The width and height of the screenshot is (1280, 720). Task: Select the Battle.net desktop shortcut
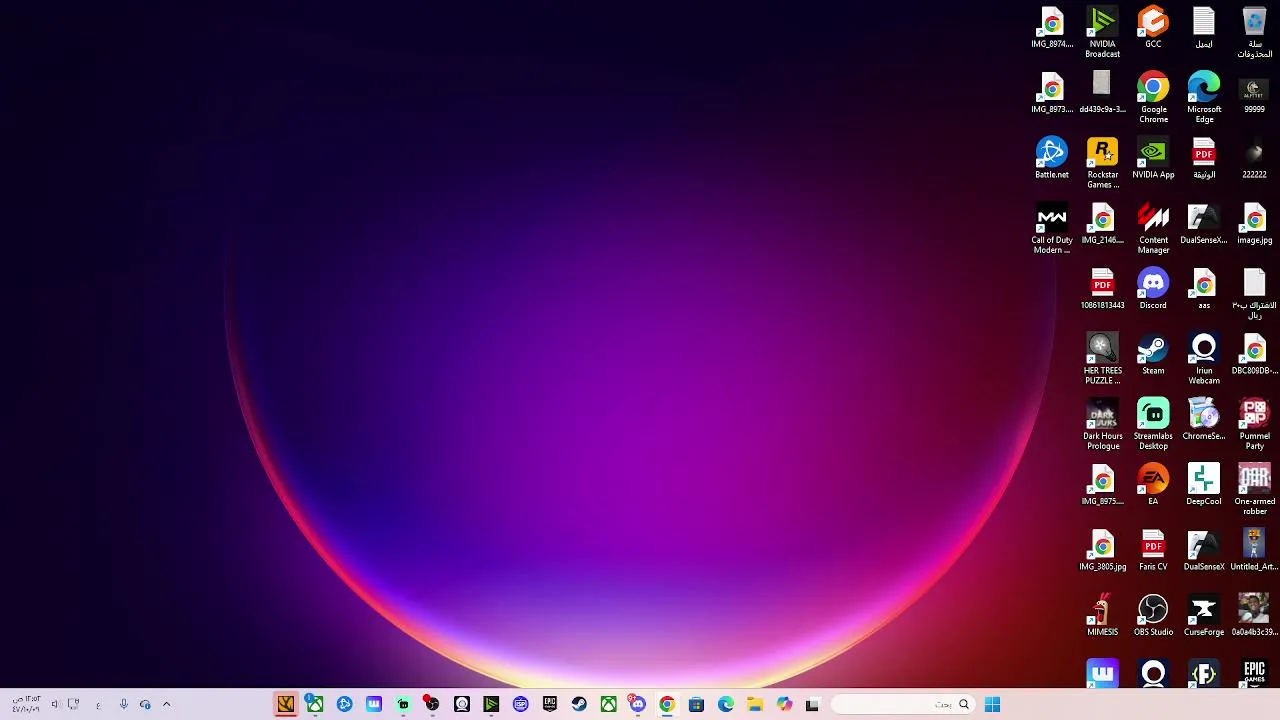pyautogui.click(x=1052, y=158)
